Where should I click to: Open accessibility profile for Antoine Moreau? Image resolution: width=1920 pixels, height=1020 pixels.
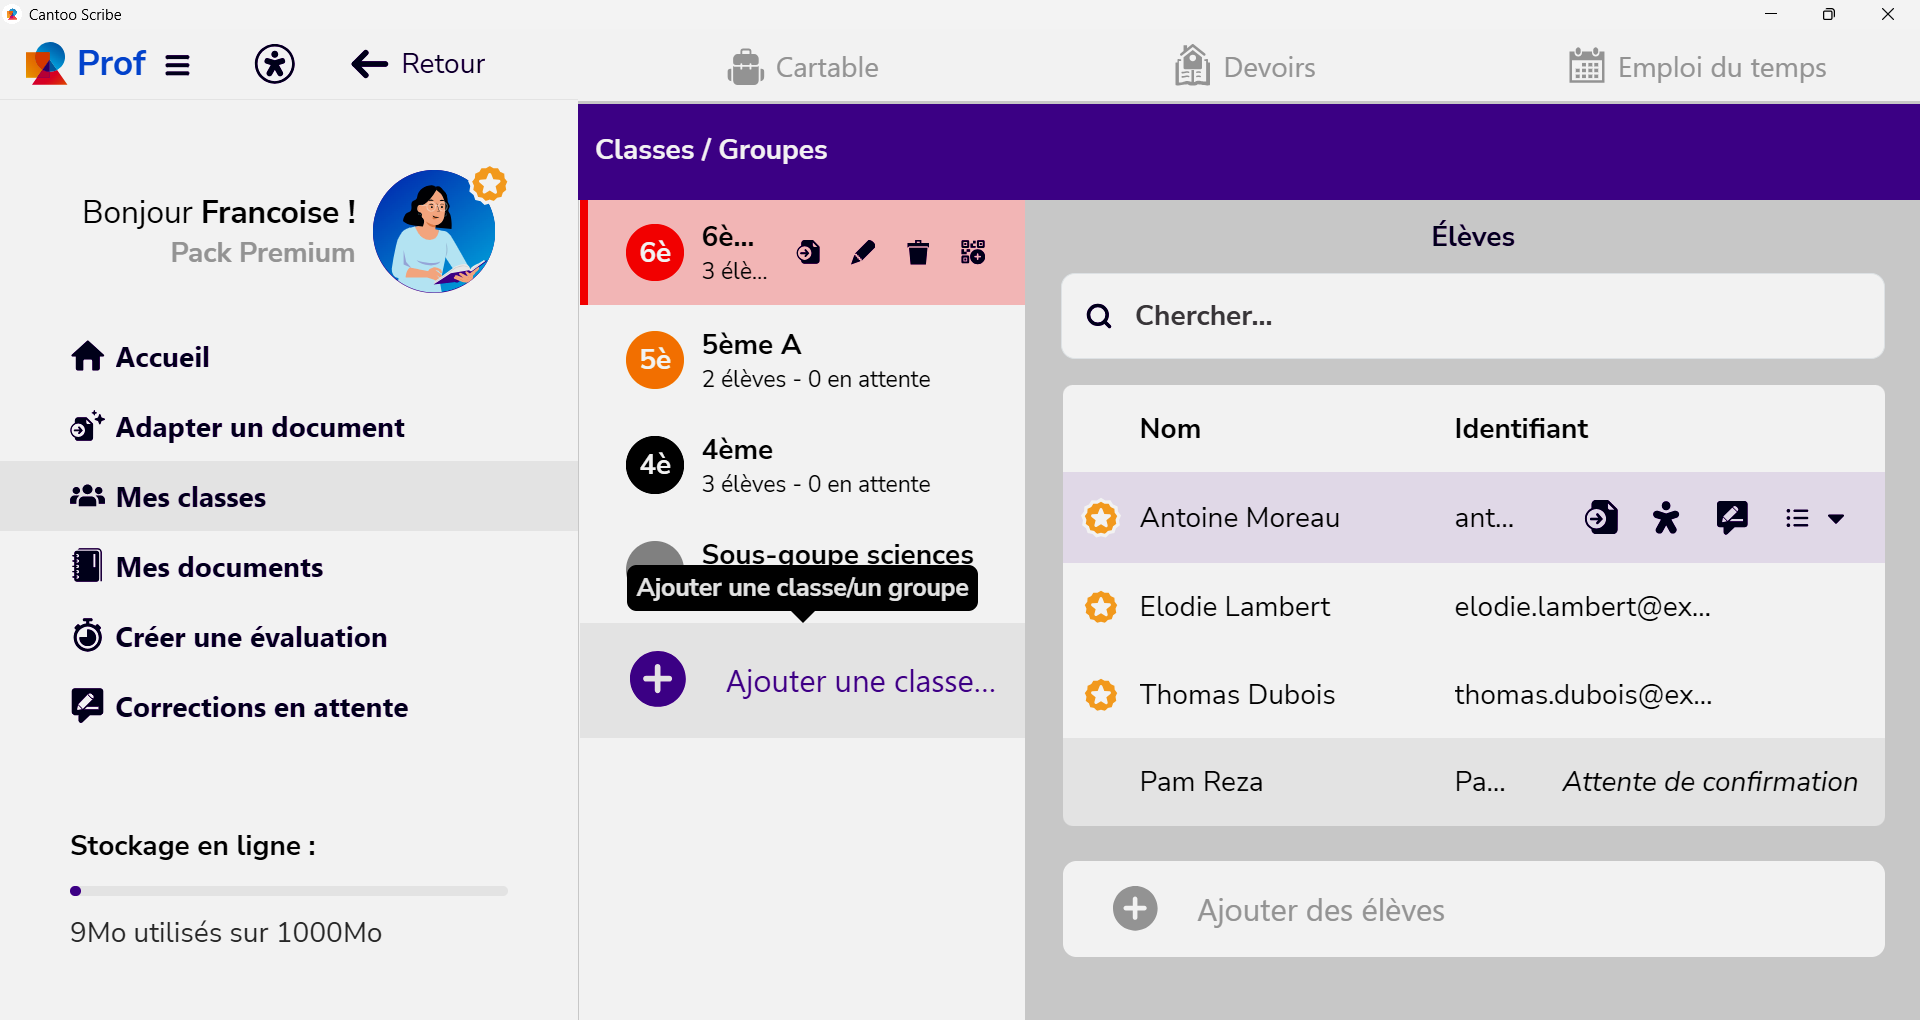pos(1666,518)
